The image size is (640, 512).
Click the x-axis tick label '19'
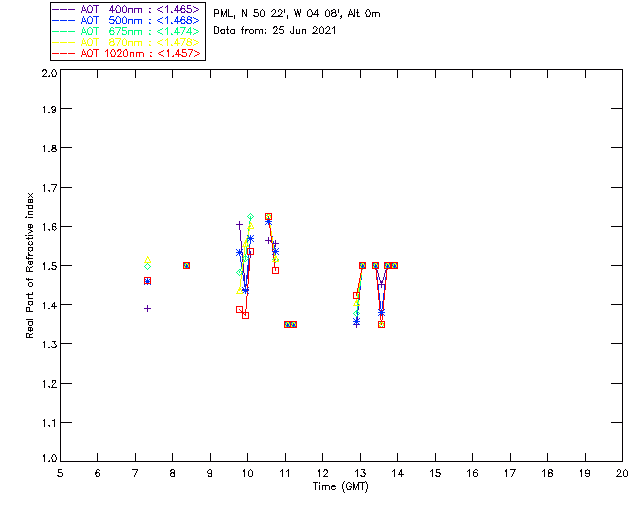[x=585, y=473]
